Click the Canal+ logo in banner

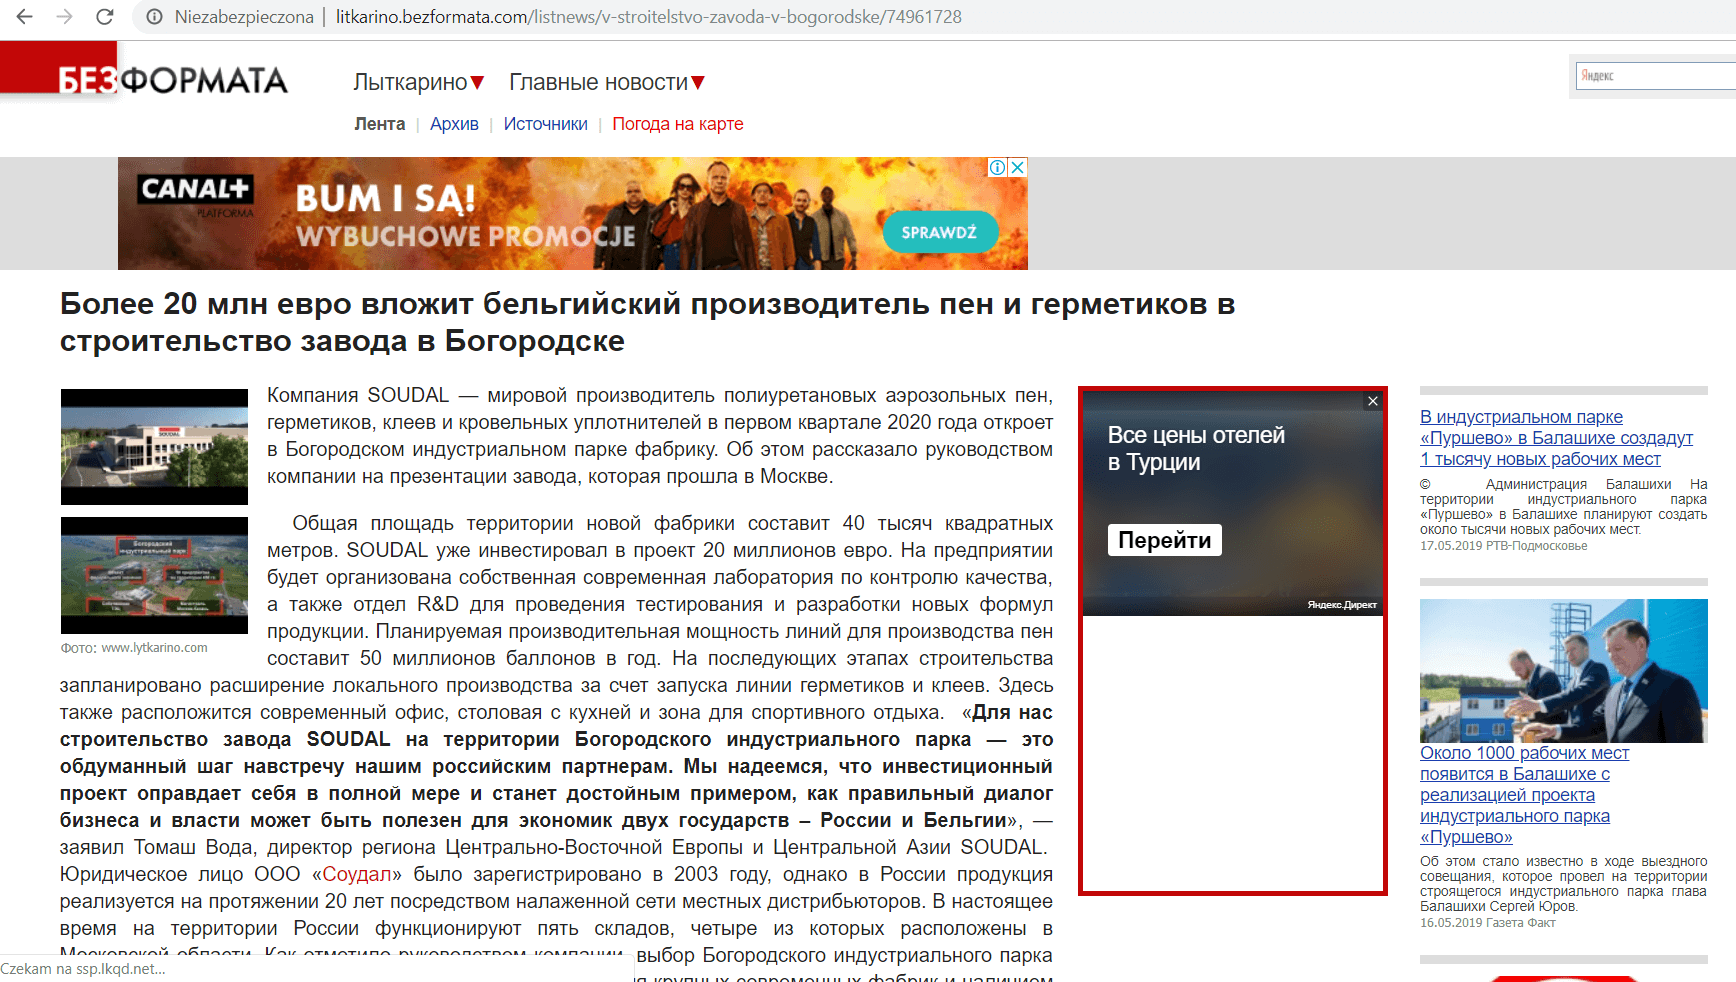point(195,189)
